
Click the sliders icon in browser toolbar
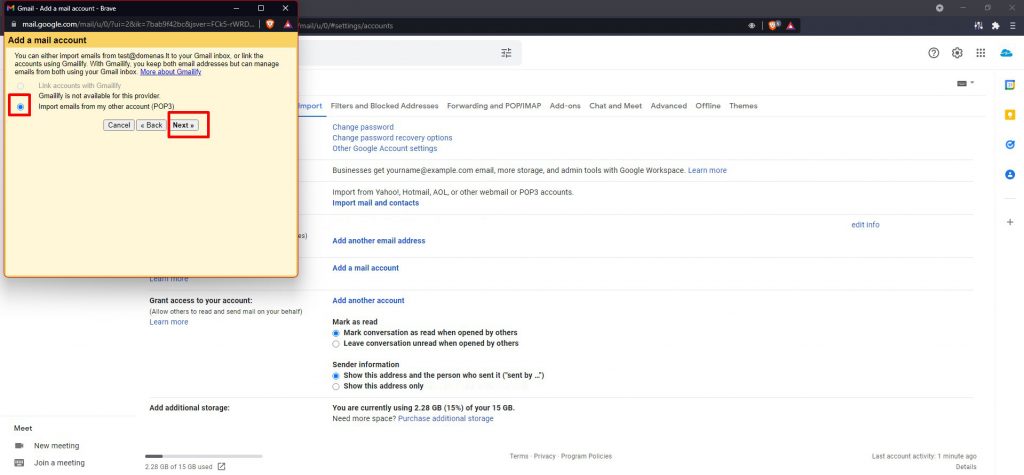click(x=978, y=25)
